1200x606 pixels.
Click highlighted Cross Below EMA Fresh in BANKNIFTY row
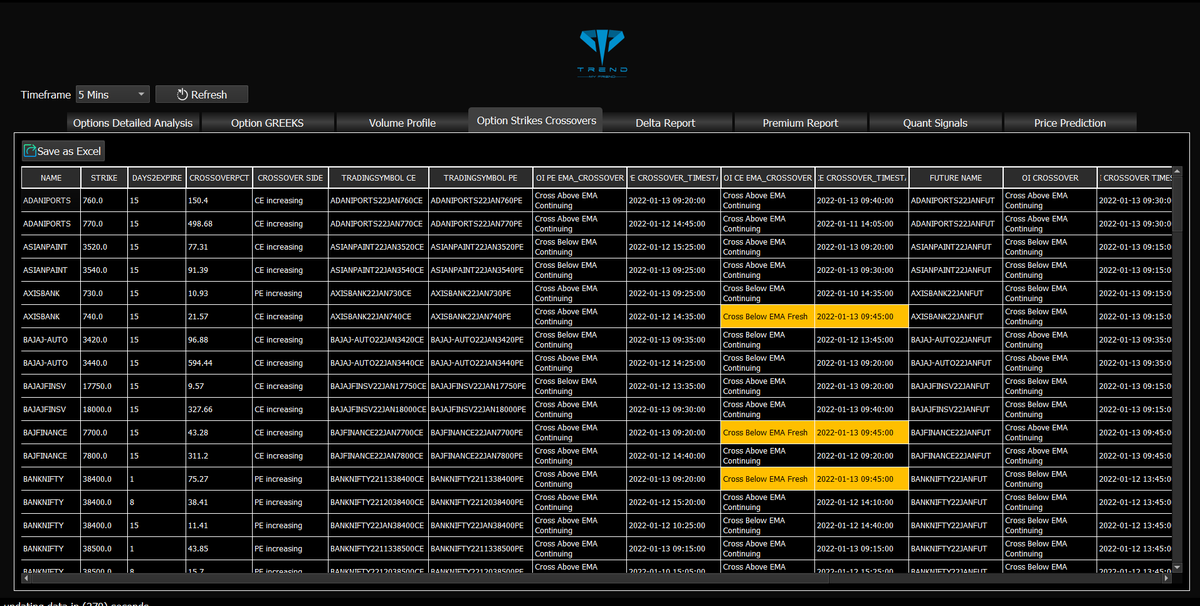pyautogui.click(x=768, y=479)
